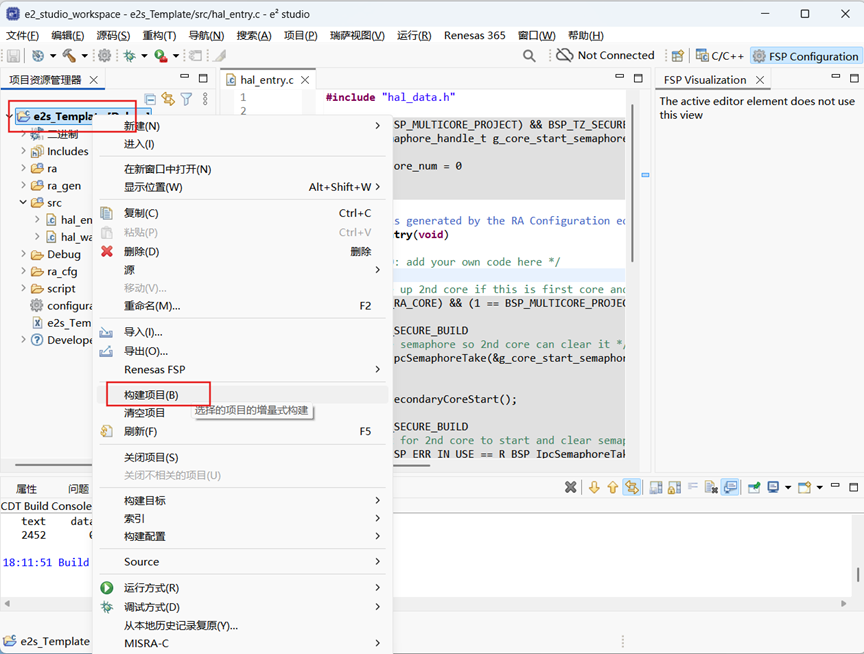Click the console right scroll arrow
Viewport: 864px width, 654px height.
click(844, 603)
